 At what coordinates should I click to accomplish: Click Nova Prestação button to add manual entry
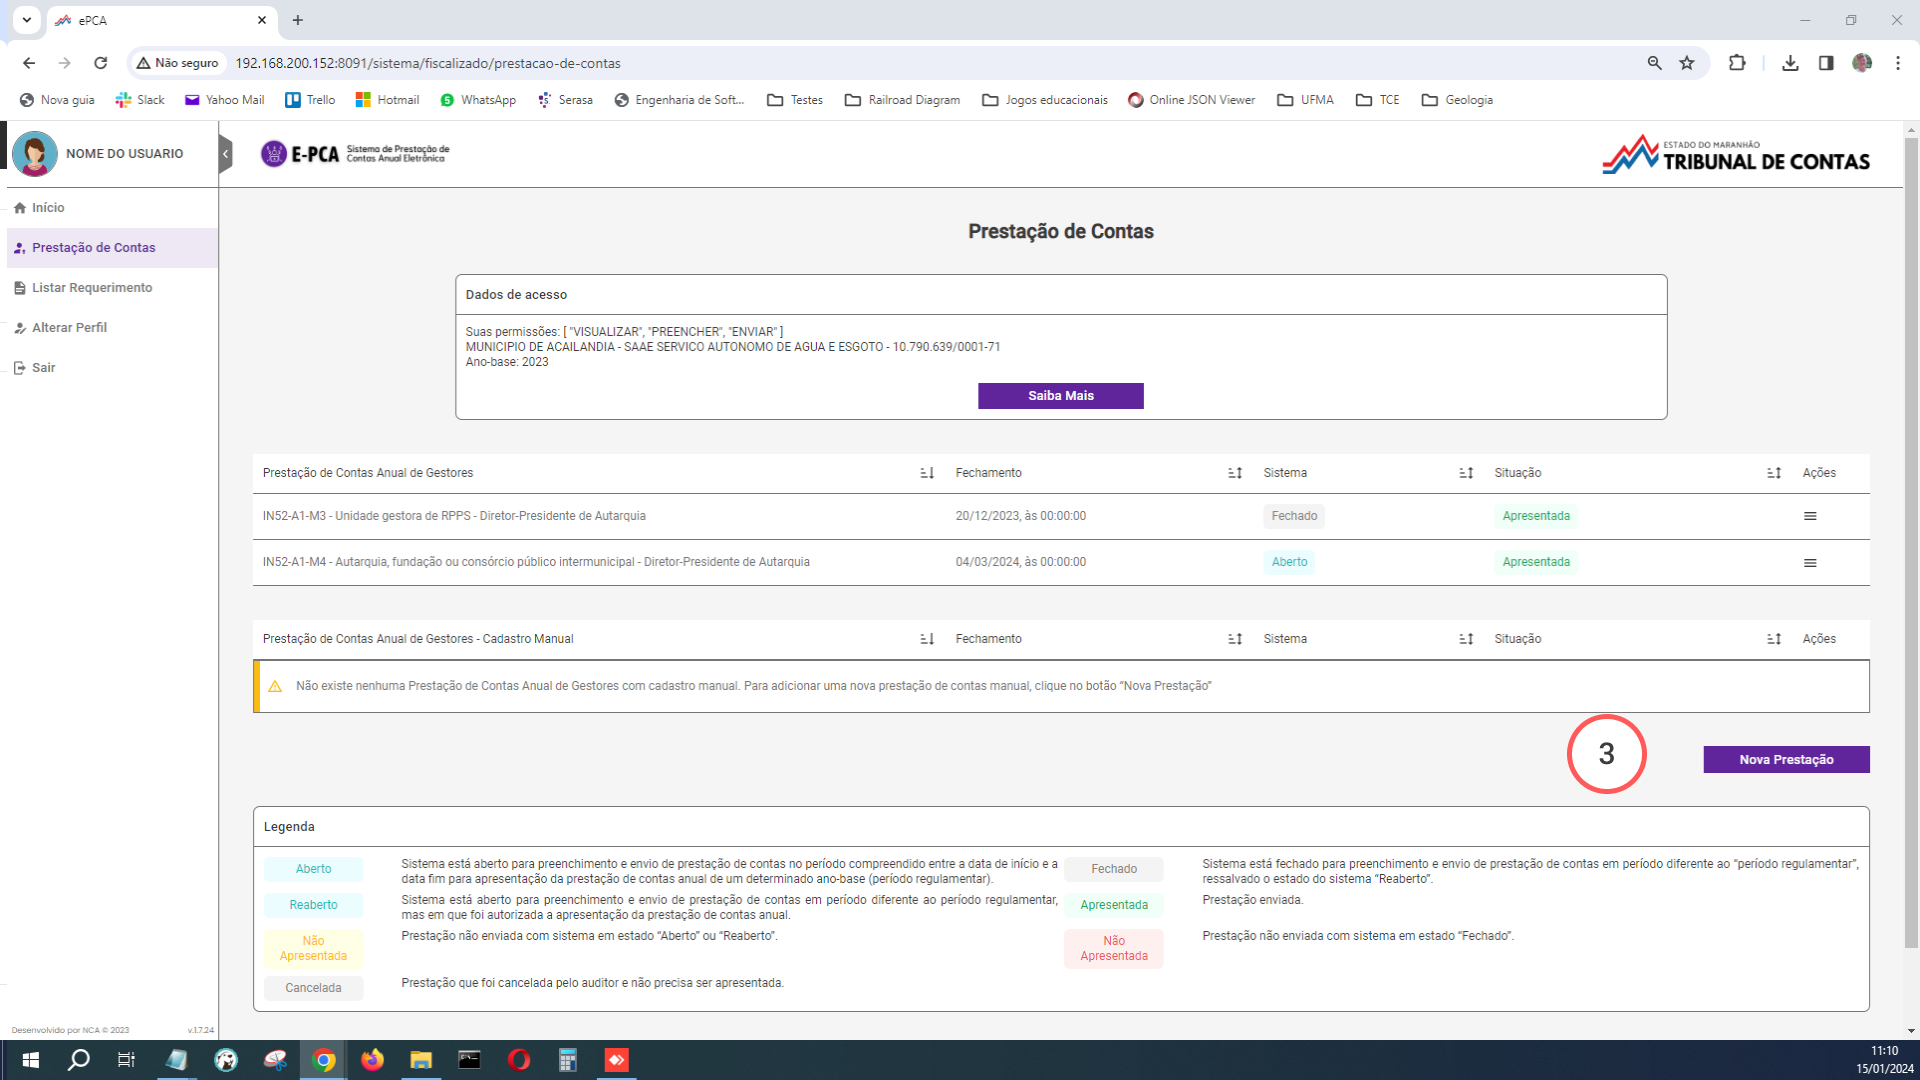(1785, 758)
